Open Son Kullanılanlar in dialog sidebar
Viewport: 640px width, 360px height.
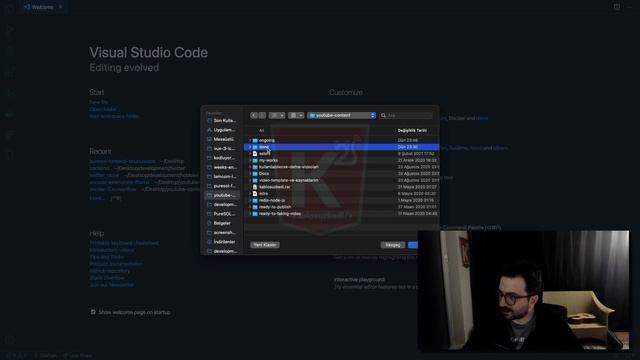click(x=222, y=121)
